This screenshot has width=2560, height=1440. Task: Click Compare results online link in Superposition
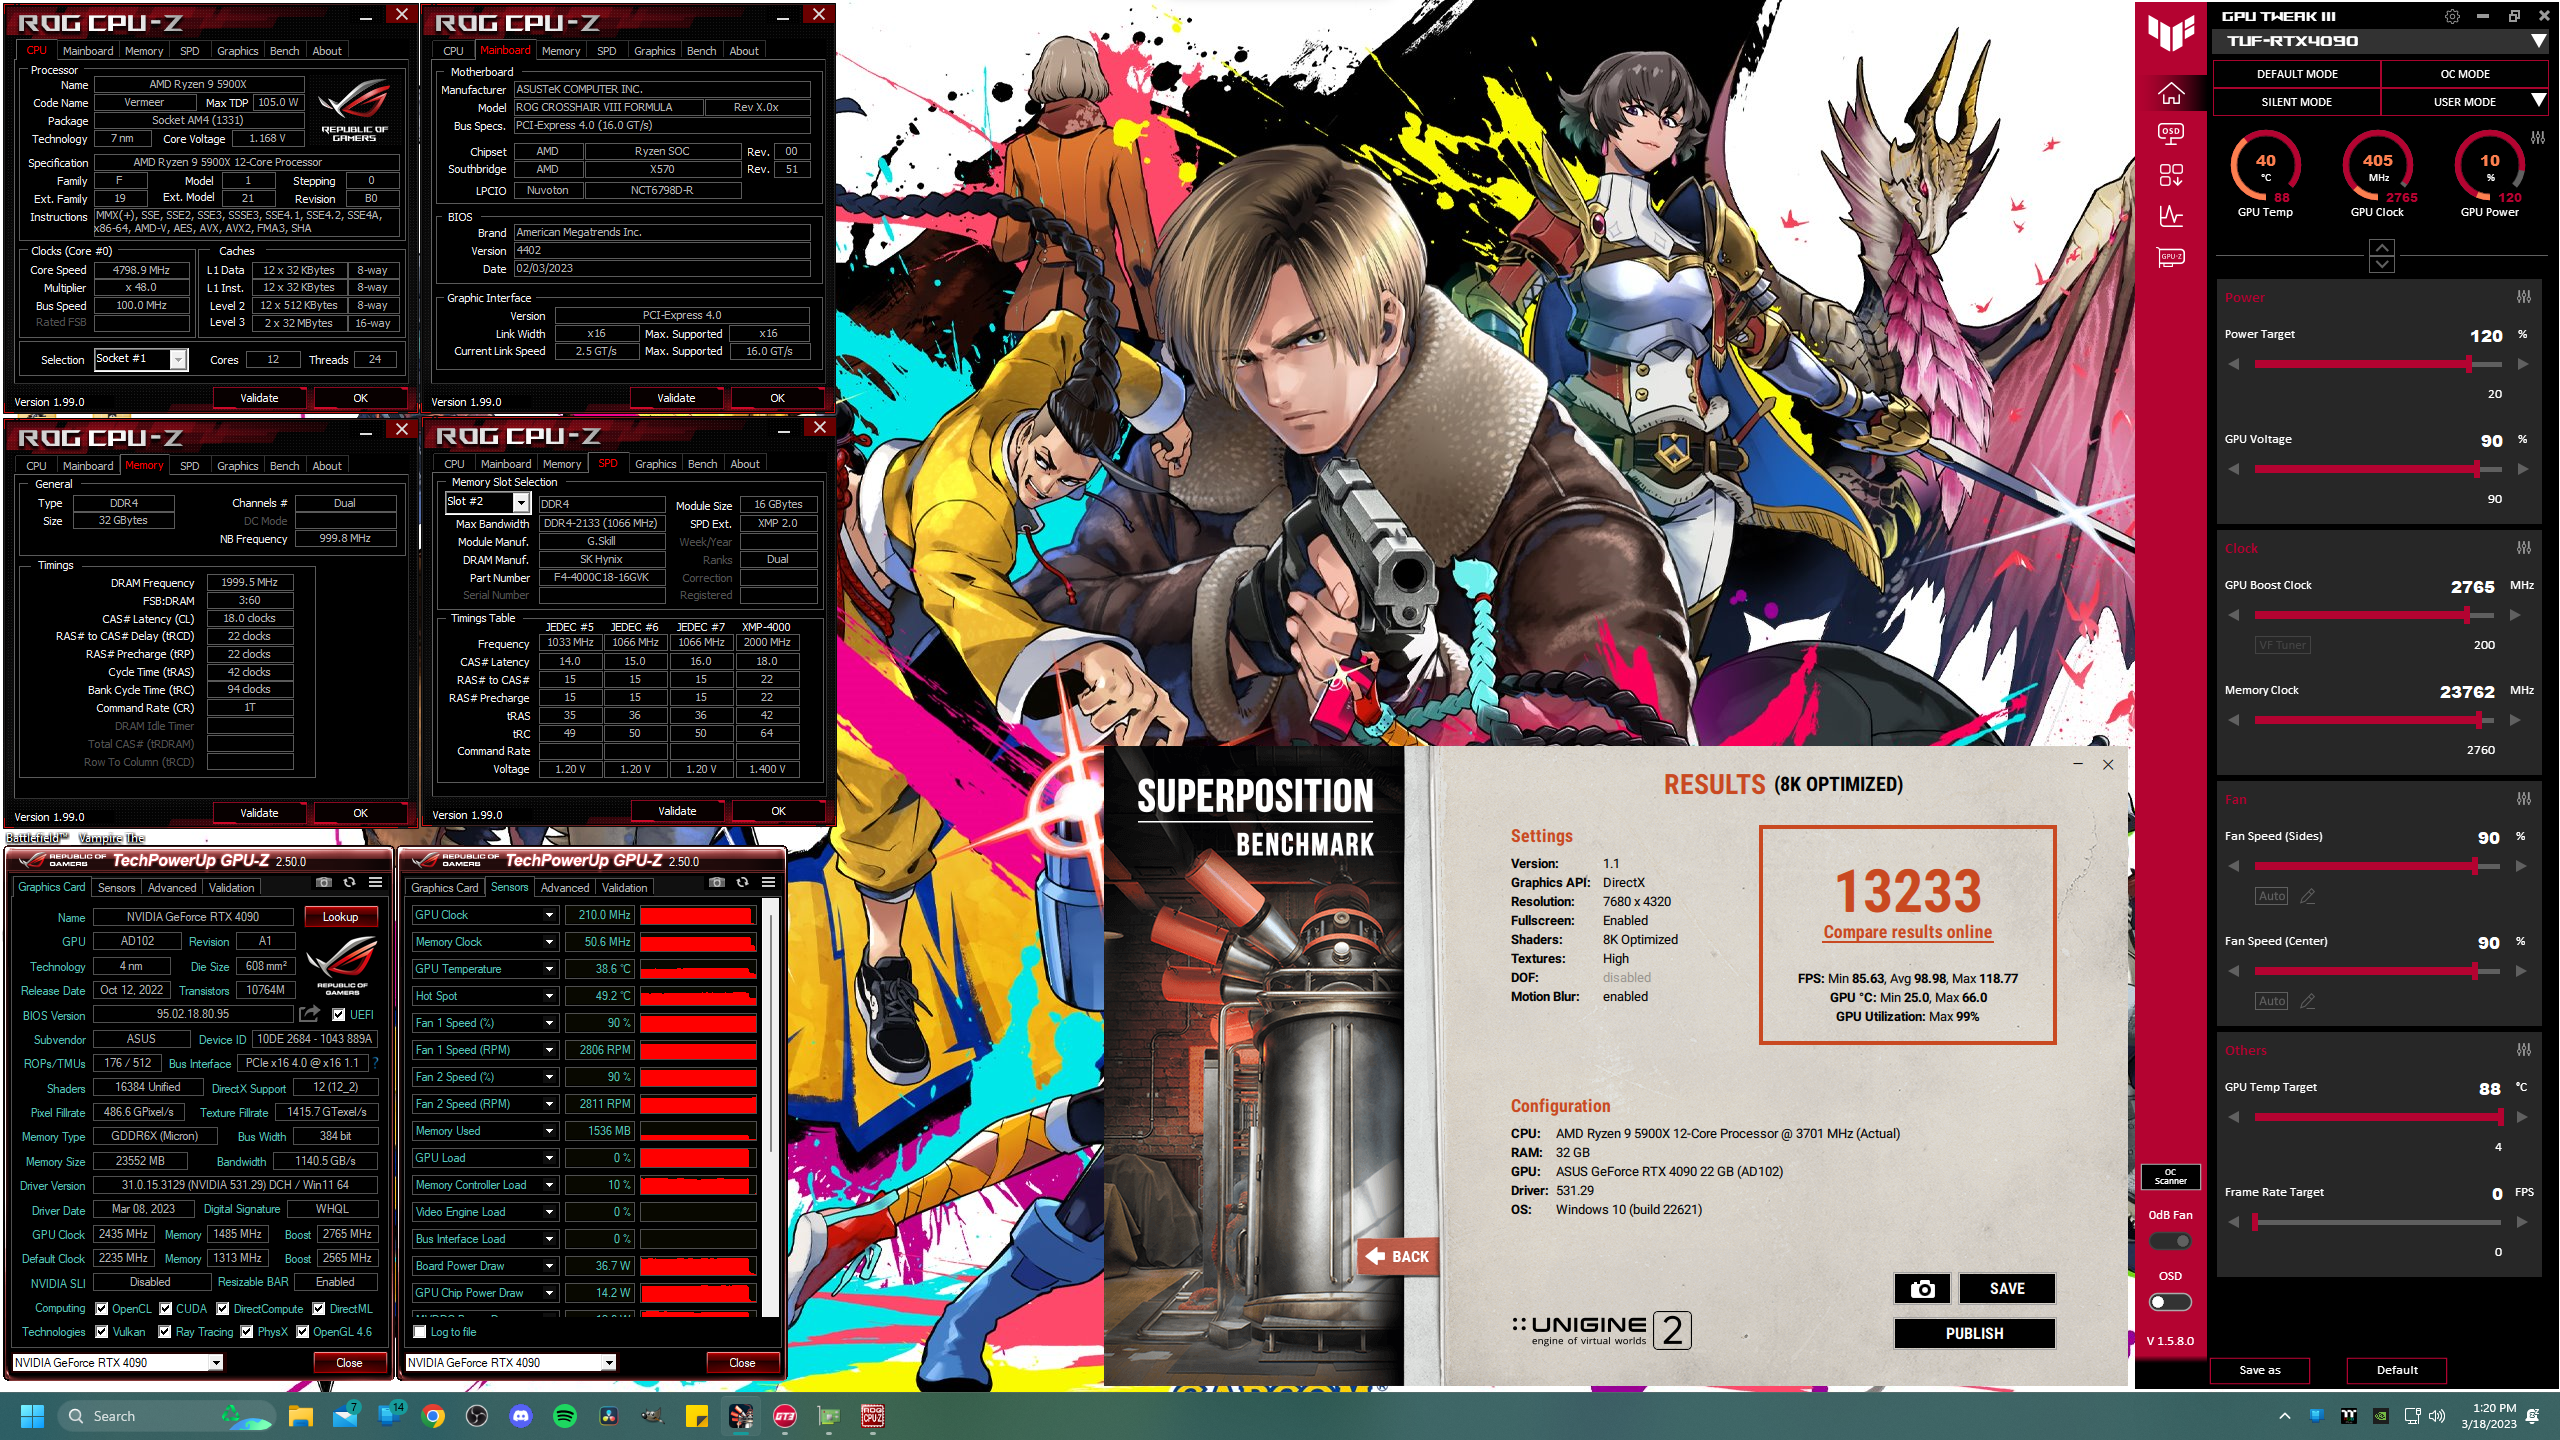pos(1907,932)
